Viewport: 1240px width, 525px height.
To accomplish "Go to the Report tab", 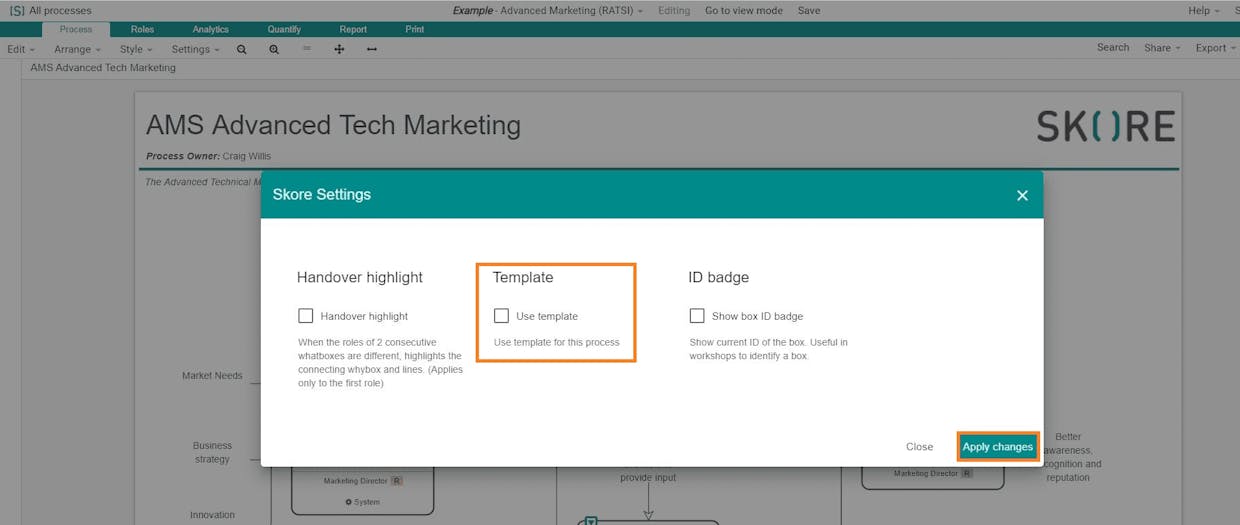I will [353, 30].
